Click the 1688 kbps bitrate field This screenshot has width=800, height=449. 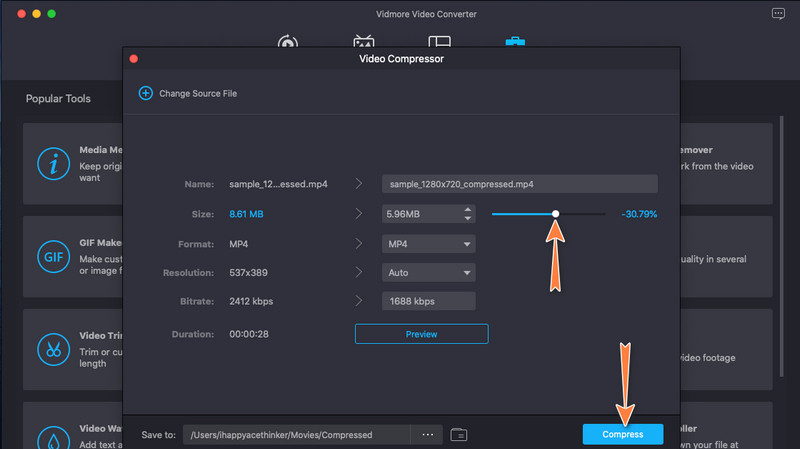428,301
